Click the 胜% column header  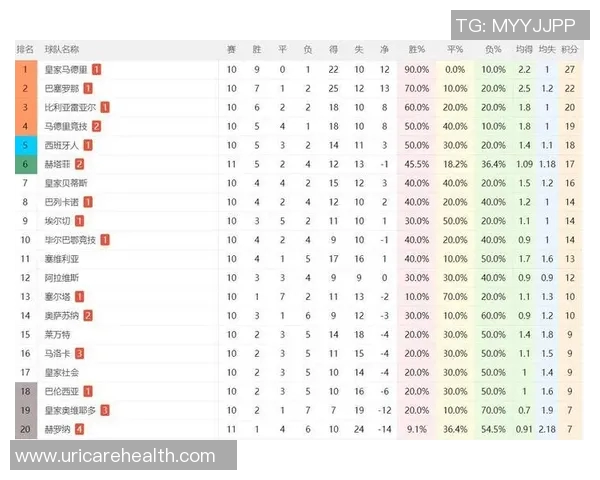click(416, 49)
